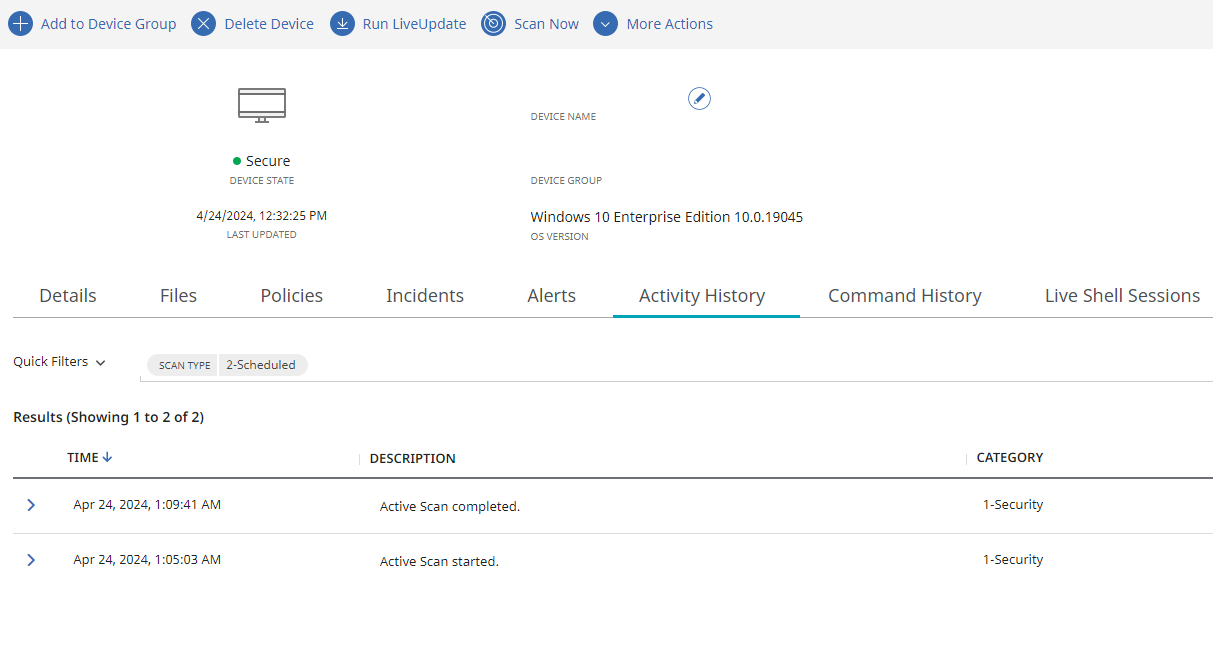The image size is (1213, 653).
Task: Expand the Active Scan started row
Action: click(x=31, y=560)
